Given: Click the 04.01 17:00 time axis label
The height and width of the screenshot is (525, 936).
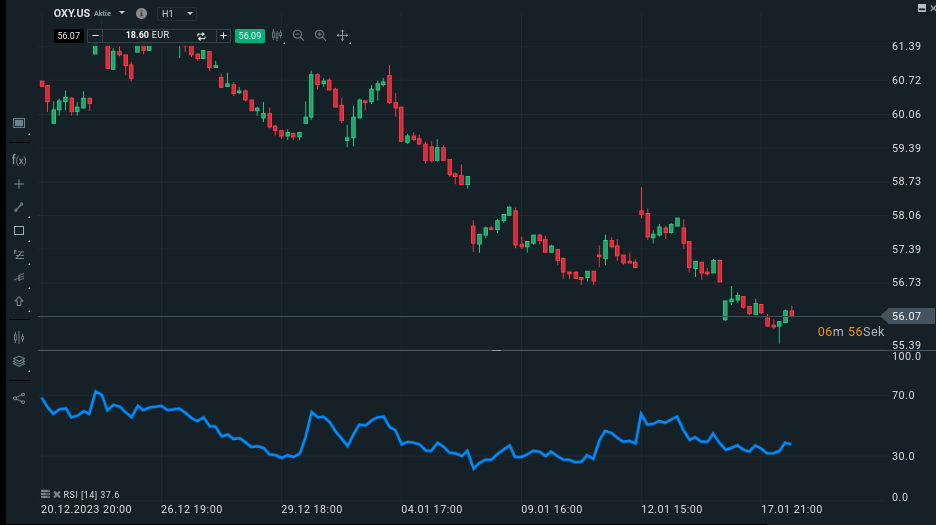Looking at the screenshot, I should 432,509.
